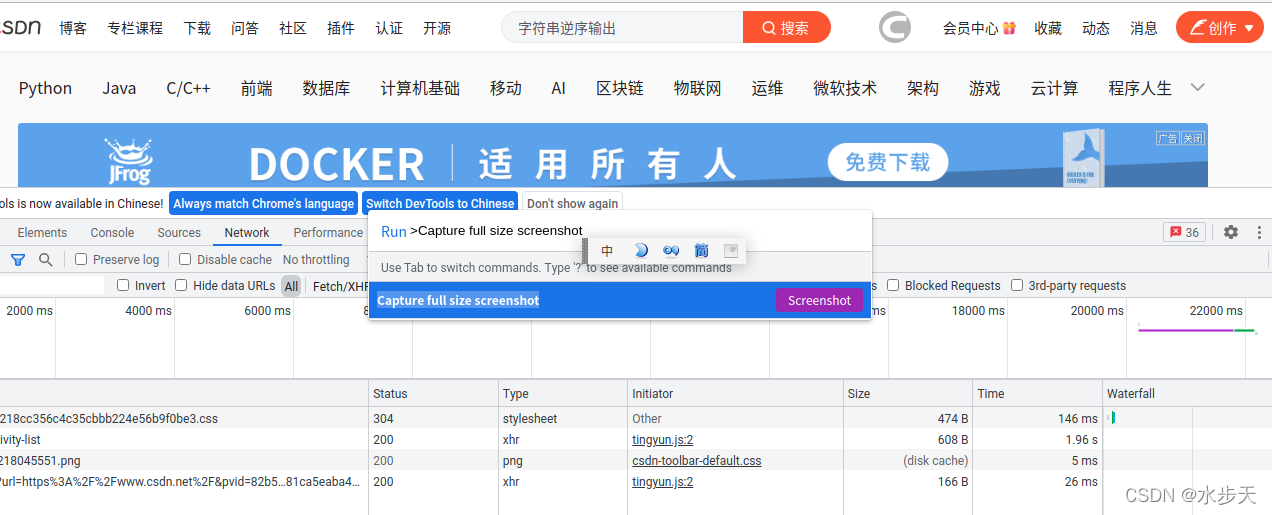Switch to Elements tab
Viewport: 1272px width, 515px height.
[x=42, y=232]
